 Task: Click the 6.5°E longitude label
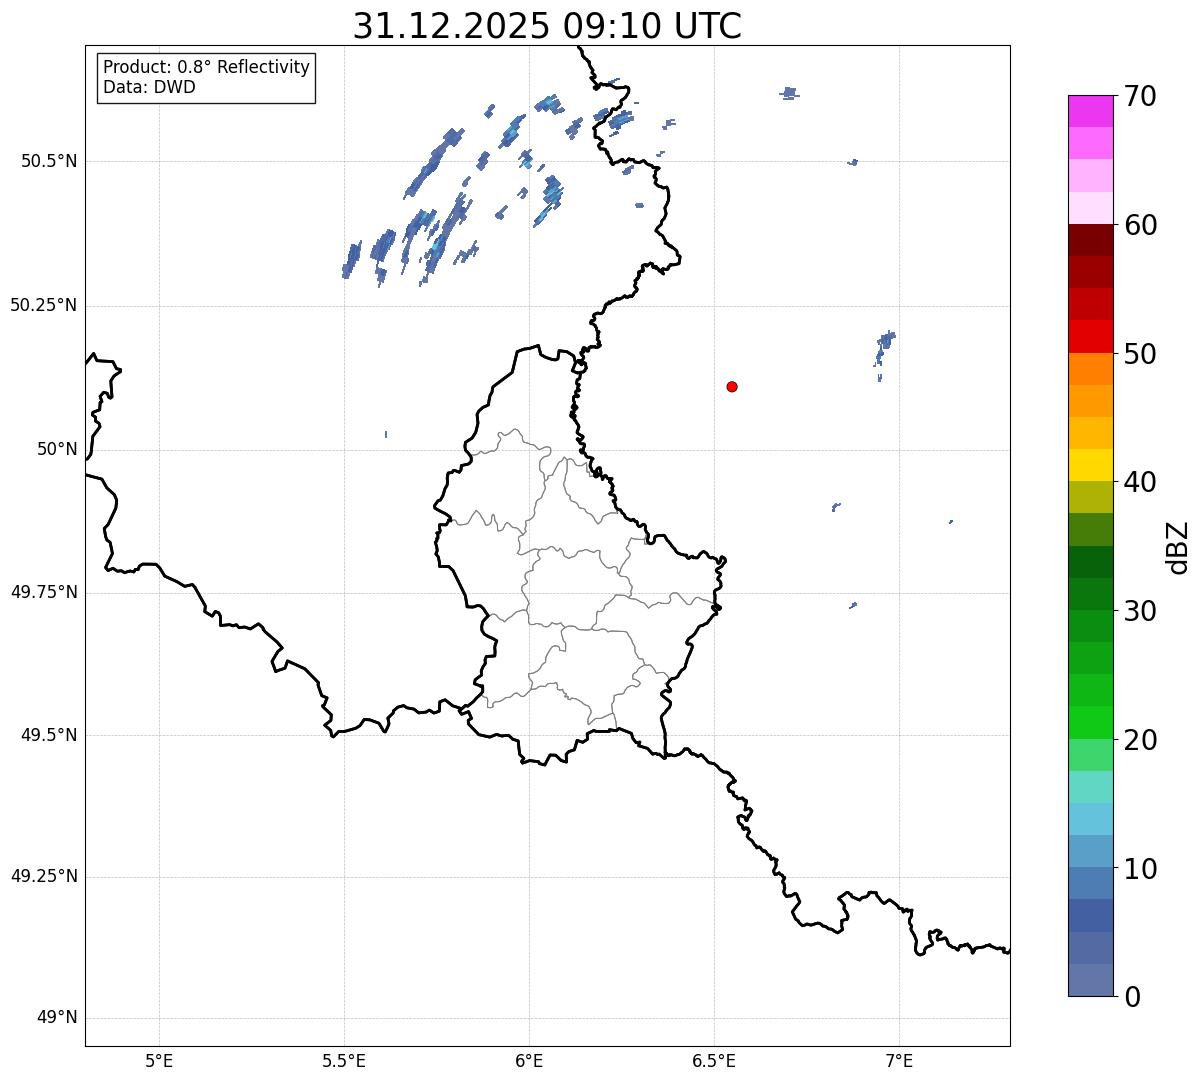(714, 1061)
